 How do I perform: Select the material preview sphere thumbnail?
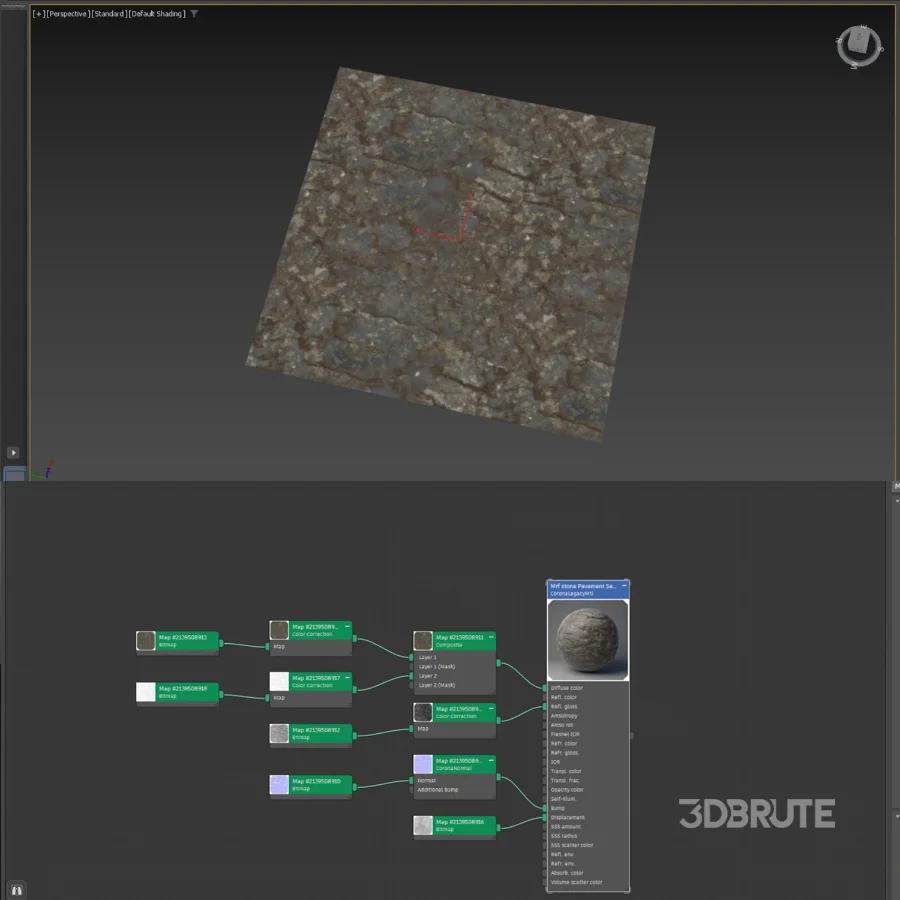588,639
